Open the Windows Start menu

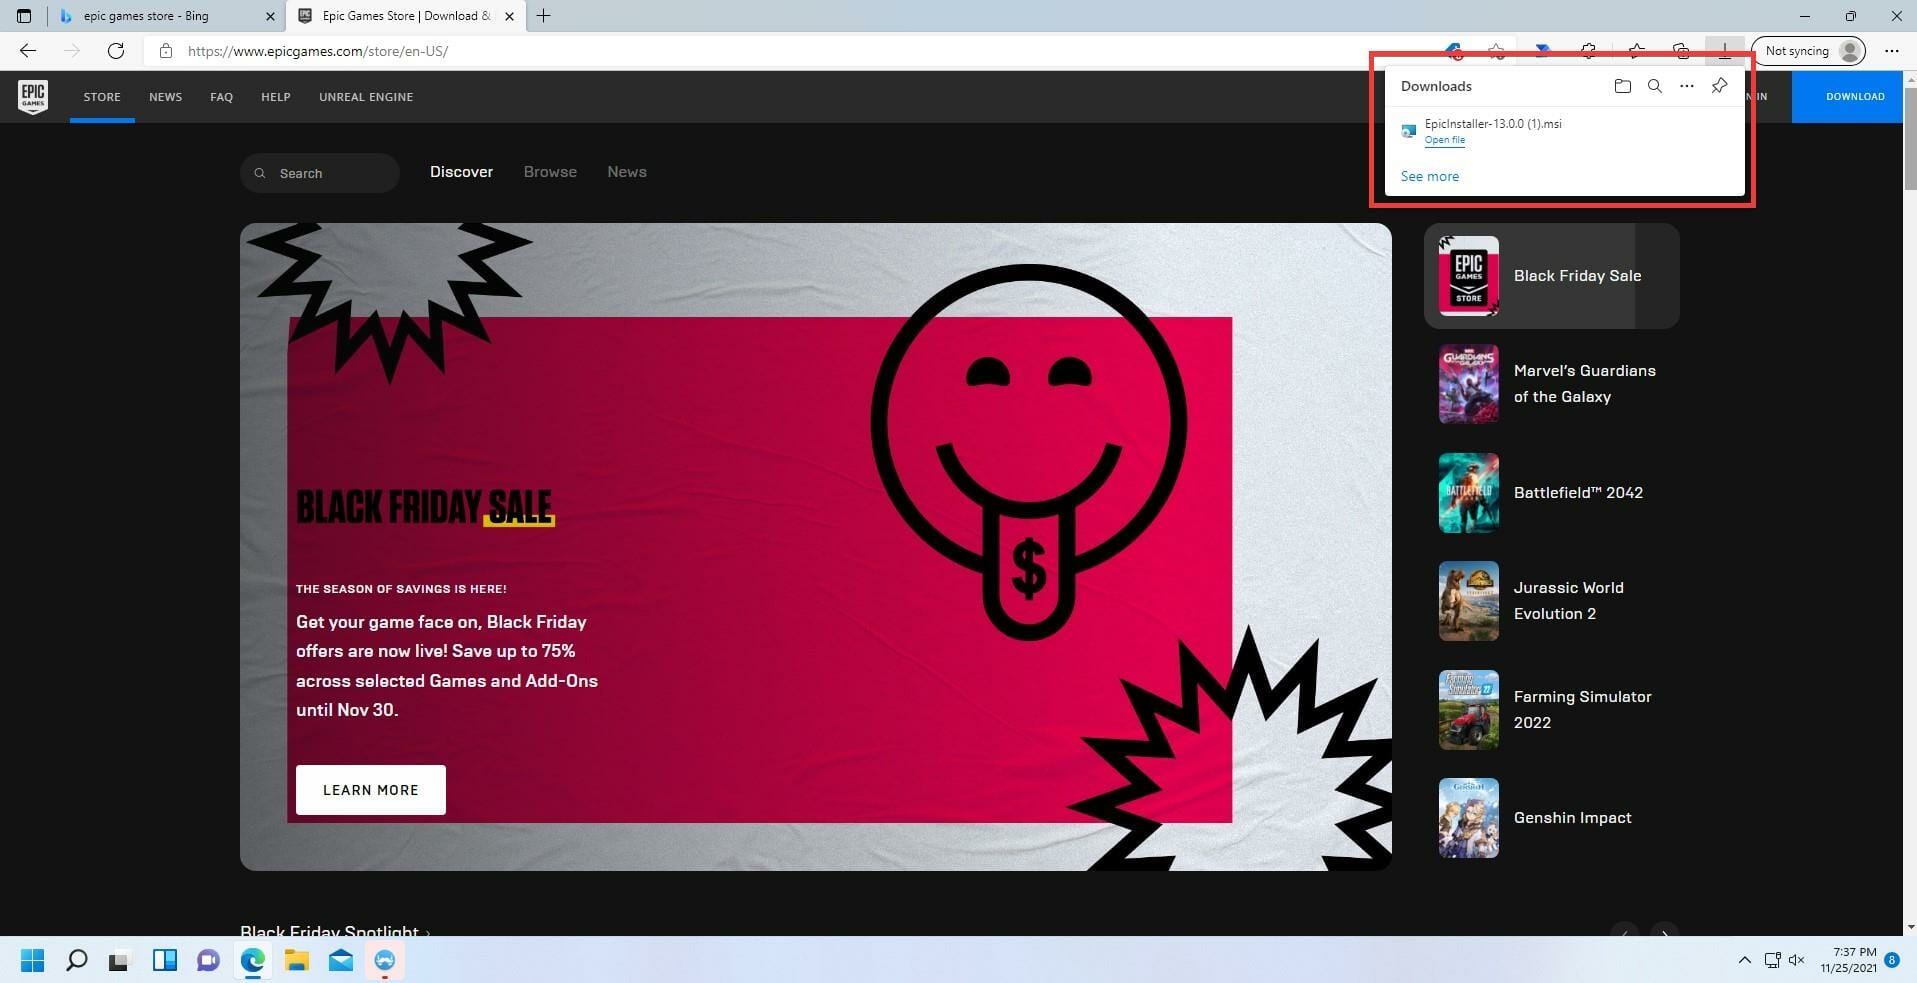32,960
